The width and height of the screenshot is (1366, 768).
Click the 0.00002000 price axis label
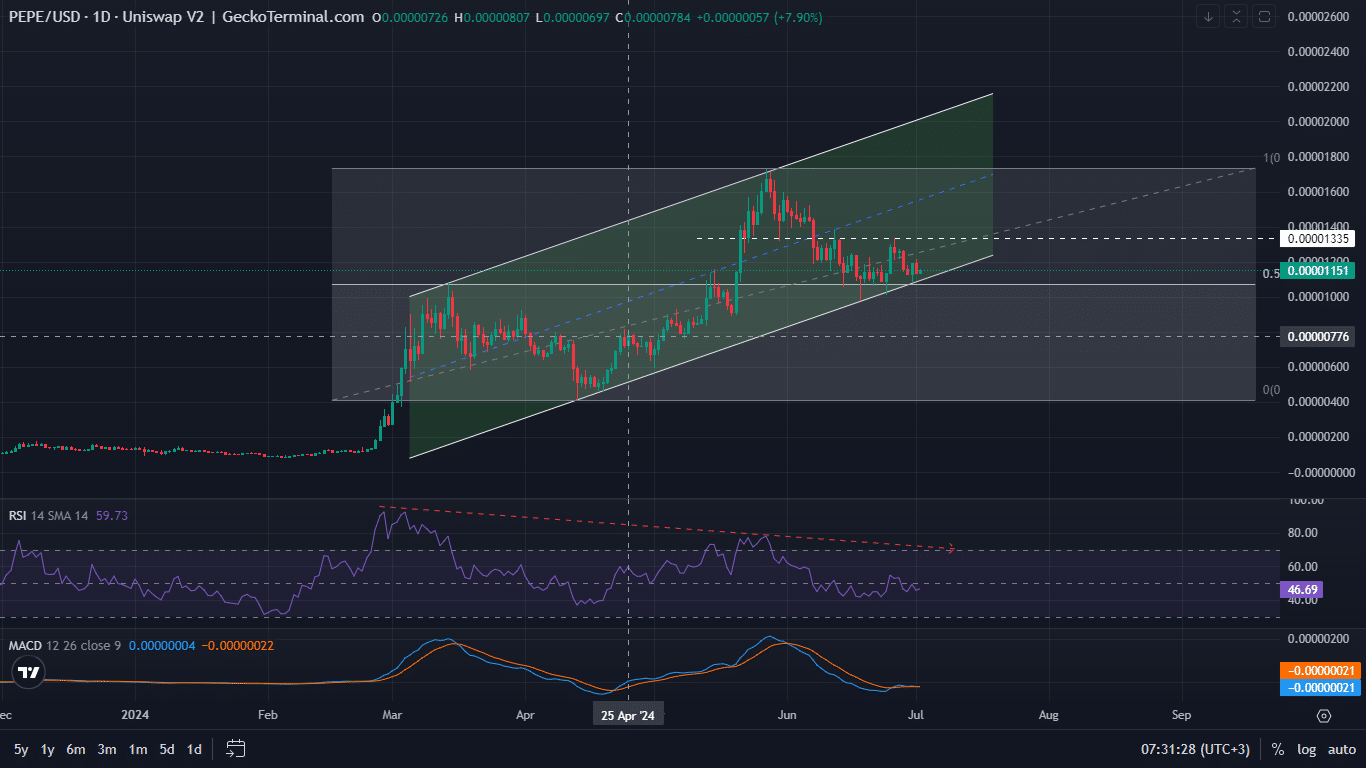[1318, 121]
